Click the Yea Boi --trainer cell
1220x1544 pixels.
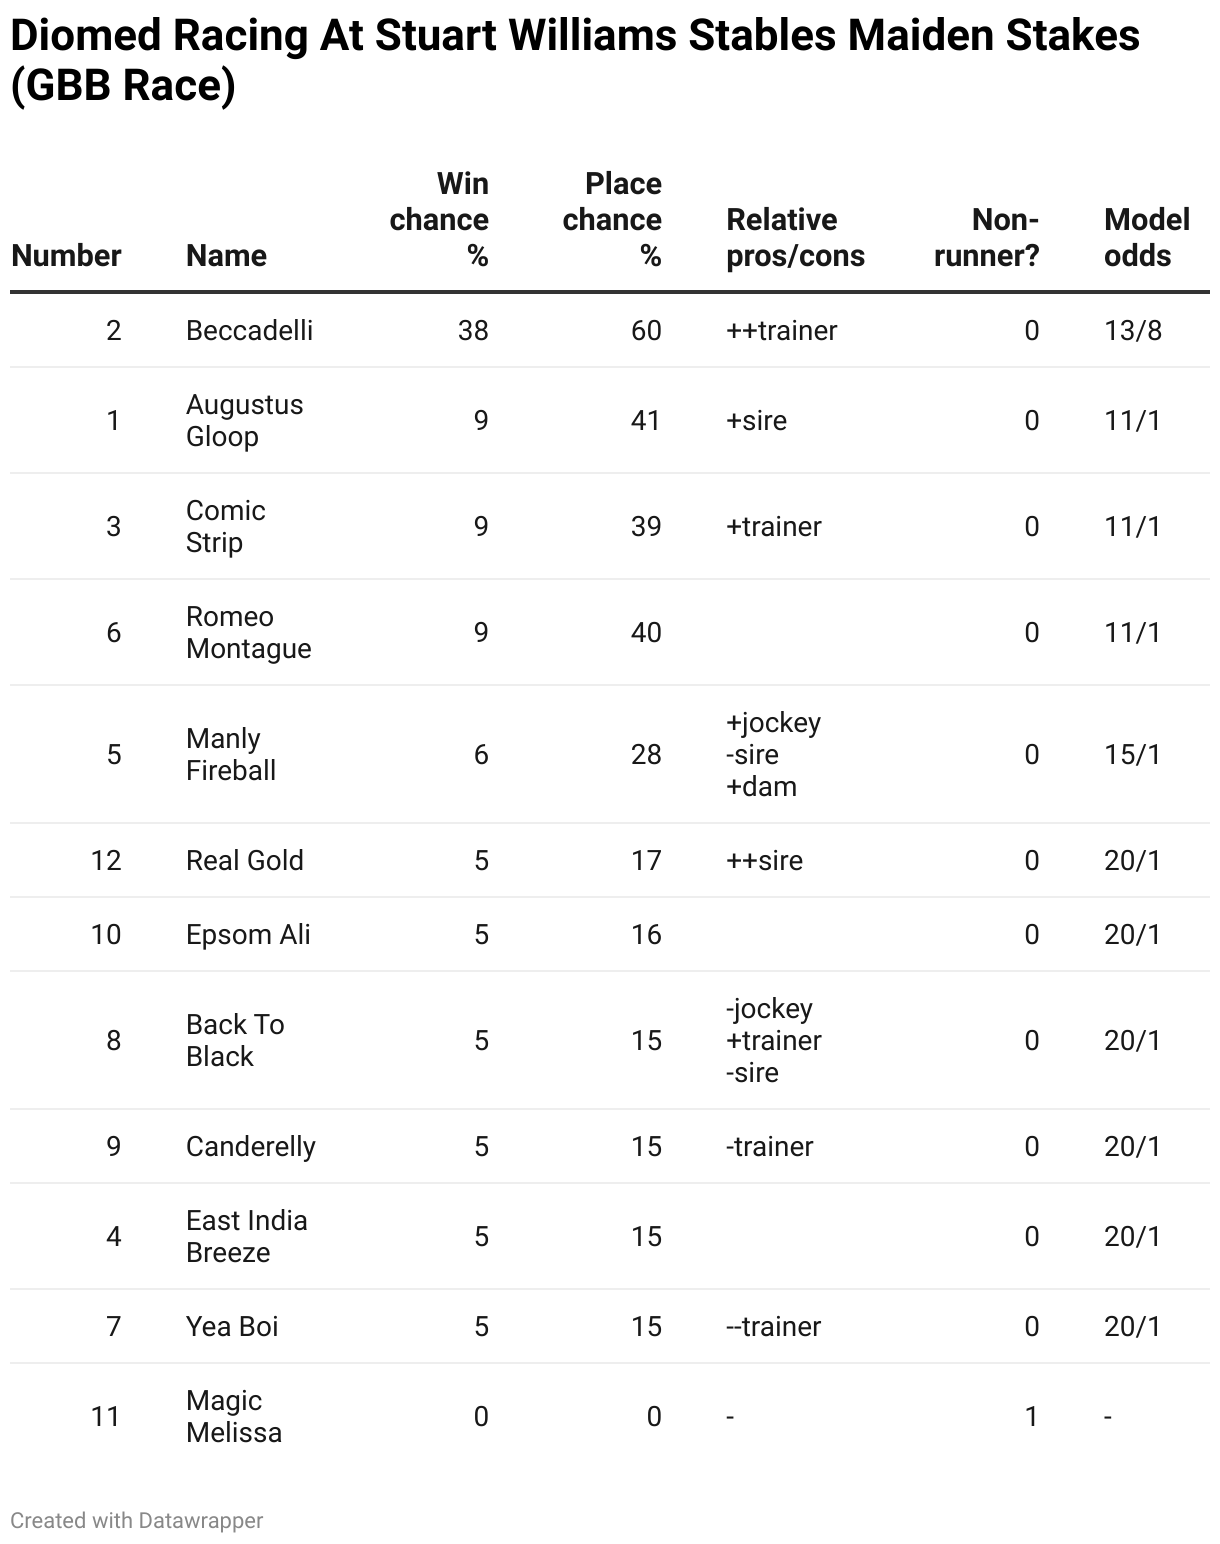773,1326
